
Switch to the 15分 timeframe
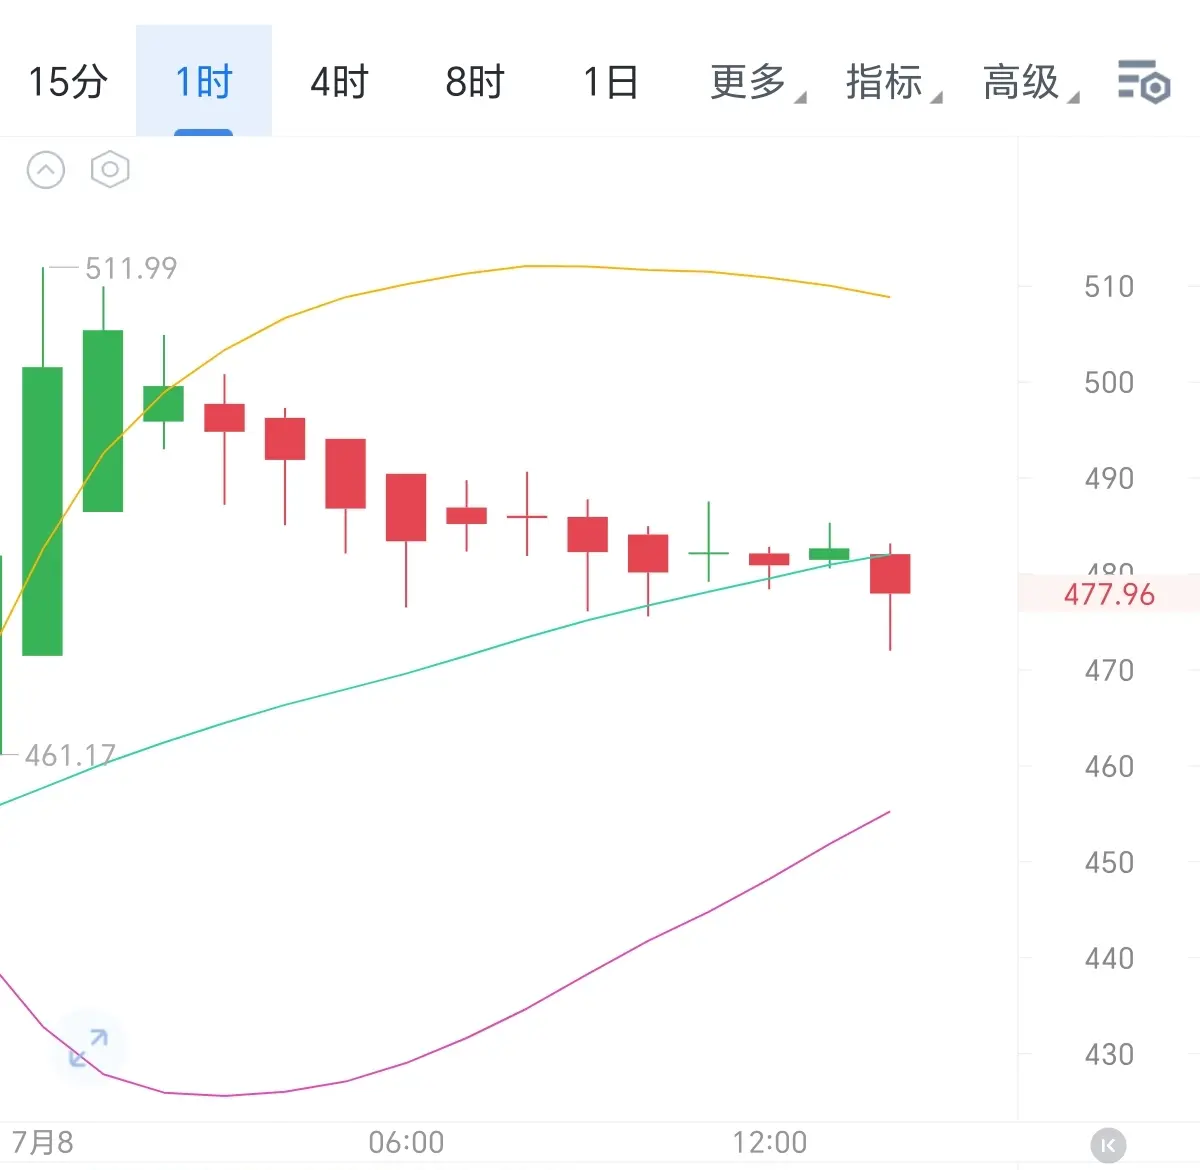[68, 82]
